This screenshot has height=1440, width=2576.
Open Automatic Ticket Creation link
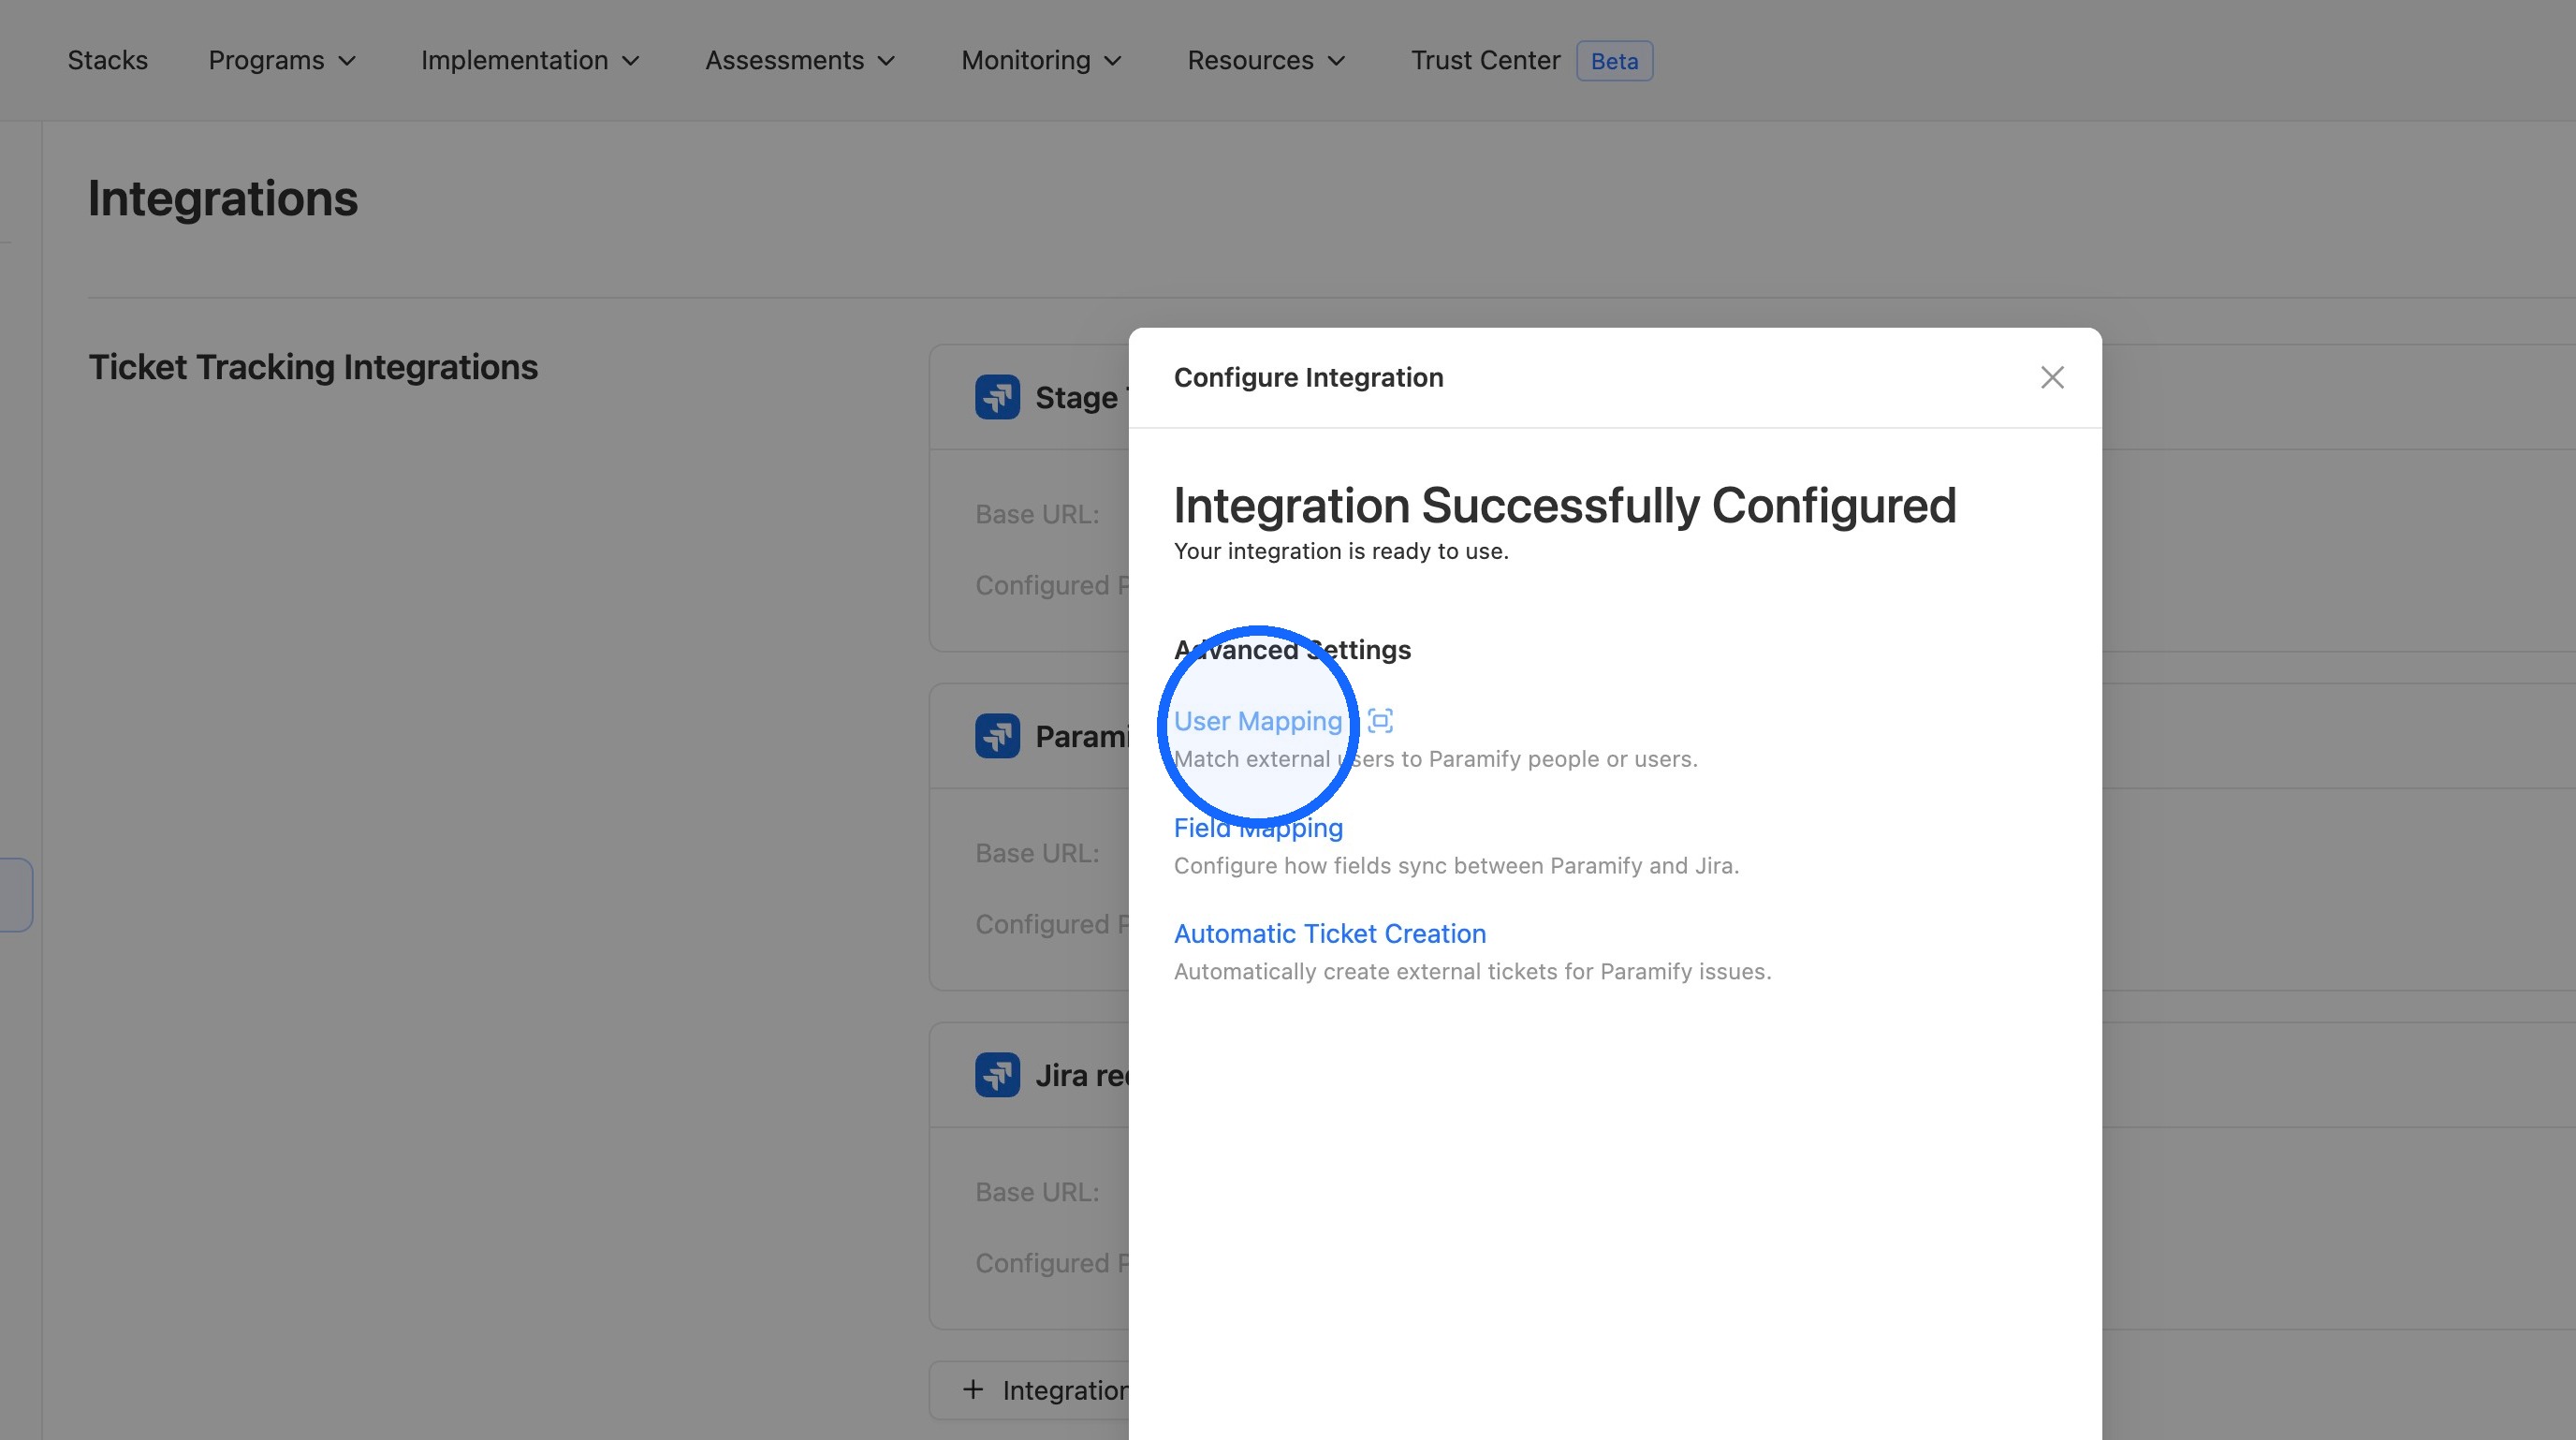(1330, 934)
